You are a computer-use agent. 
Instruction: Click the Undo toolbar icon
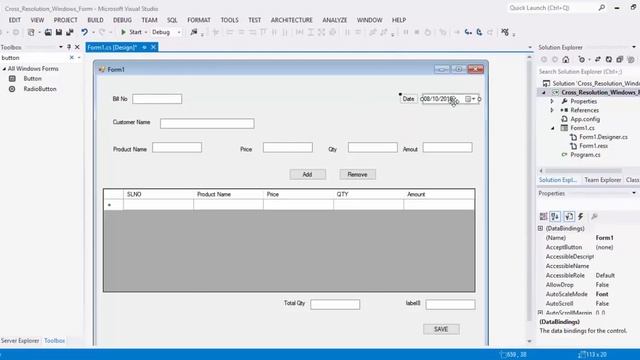[84, 32]
